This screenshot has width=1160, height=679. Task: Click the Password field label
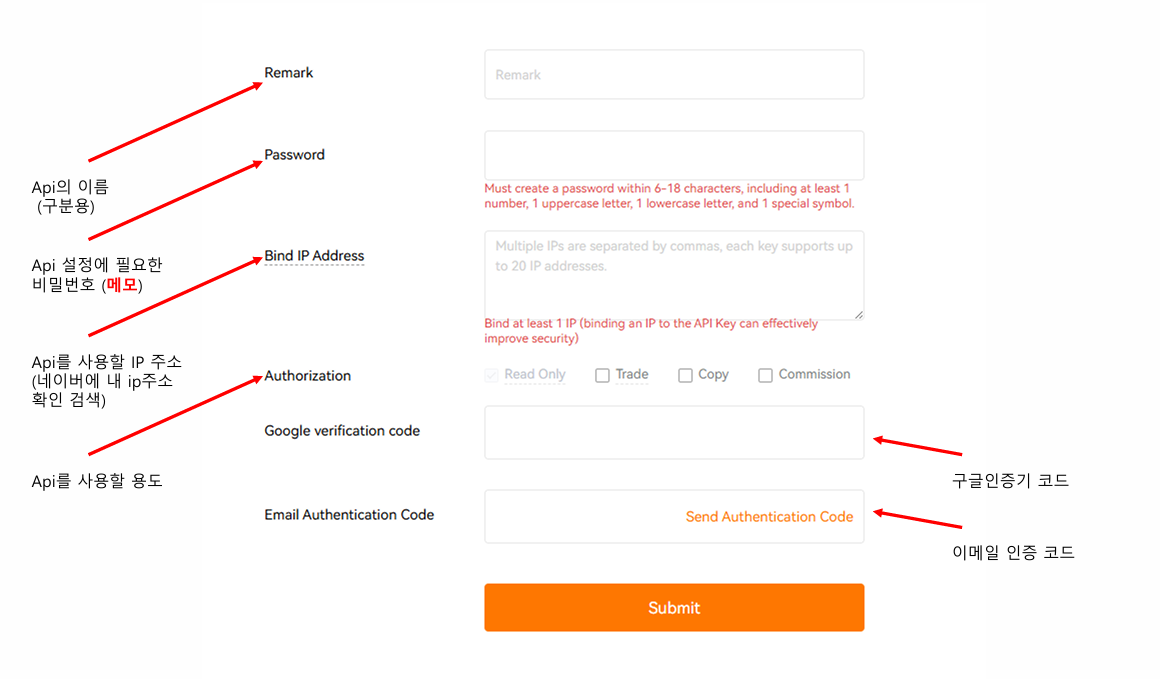tap(294, 155)
